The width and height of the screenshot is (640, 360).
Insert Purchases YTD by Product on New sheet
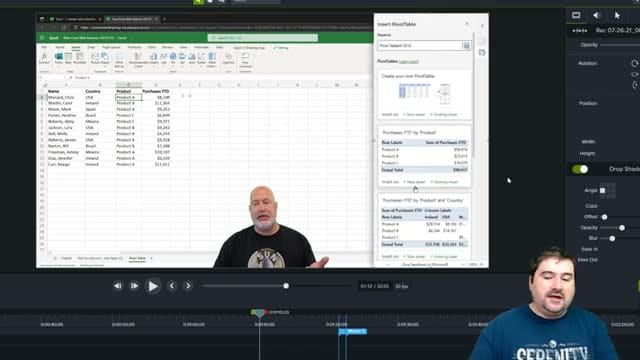coord(414,182)
